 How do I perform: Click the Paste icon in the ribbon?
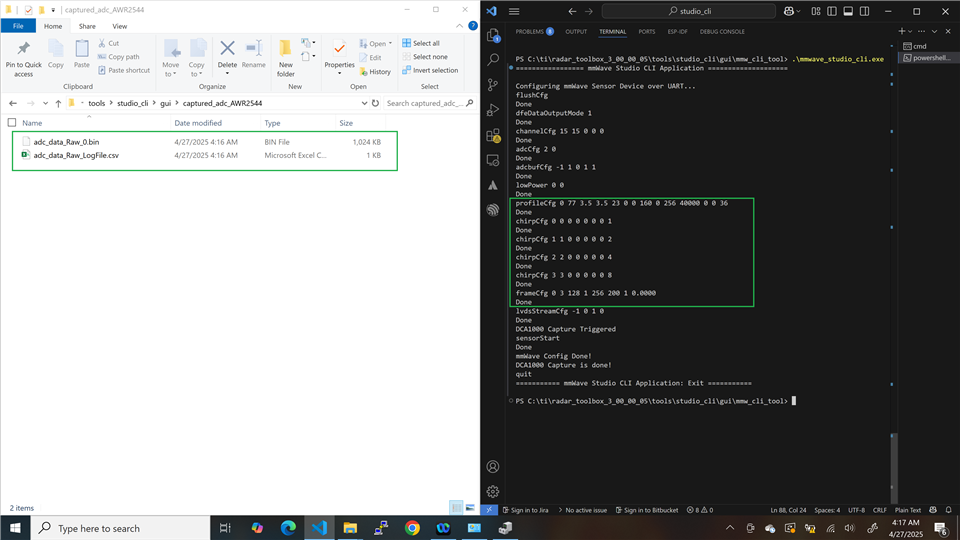(x=82, y=48)
